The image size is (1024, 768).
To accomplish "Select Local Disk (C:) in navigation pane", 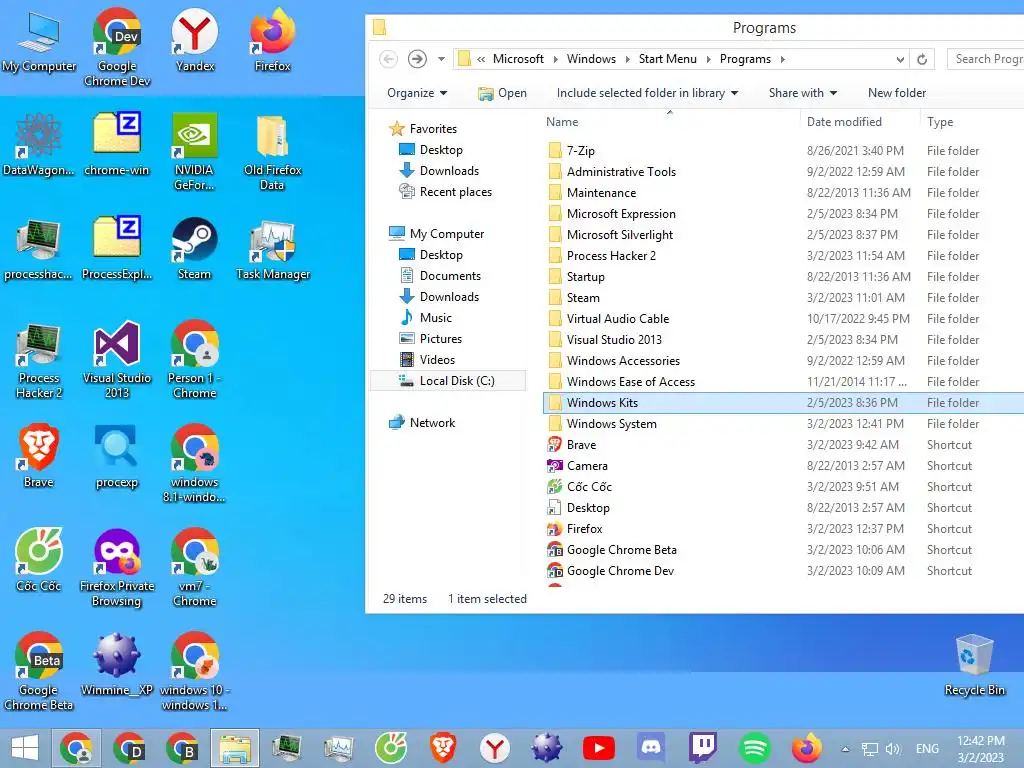I will click(x=448, y=381).
